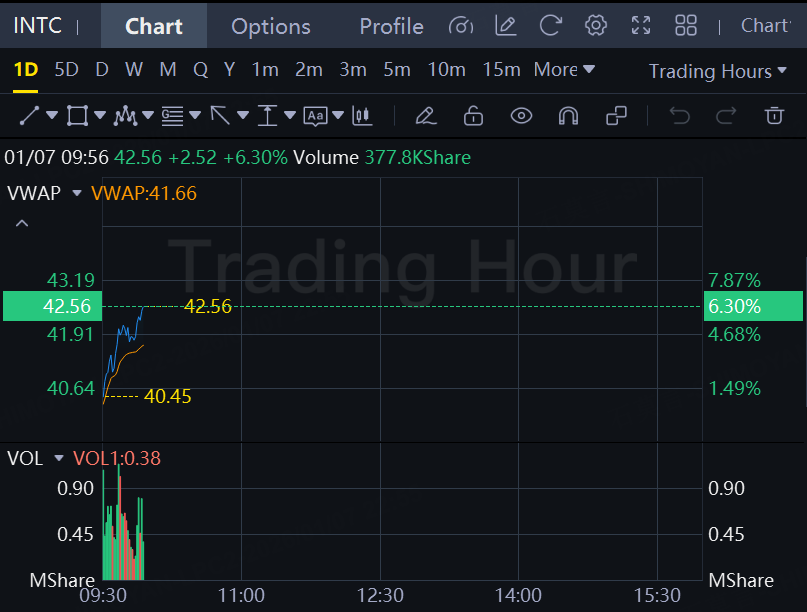Open chart settings gear icon
The image size is (807, 612).
click(595, 25)
